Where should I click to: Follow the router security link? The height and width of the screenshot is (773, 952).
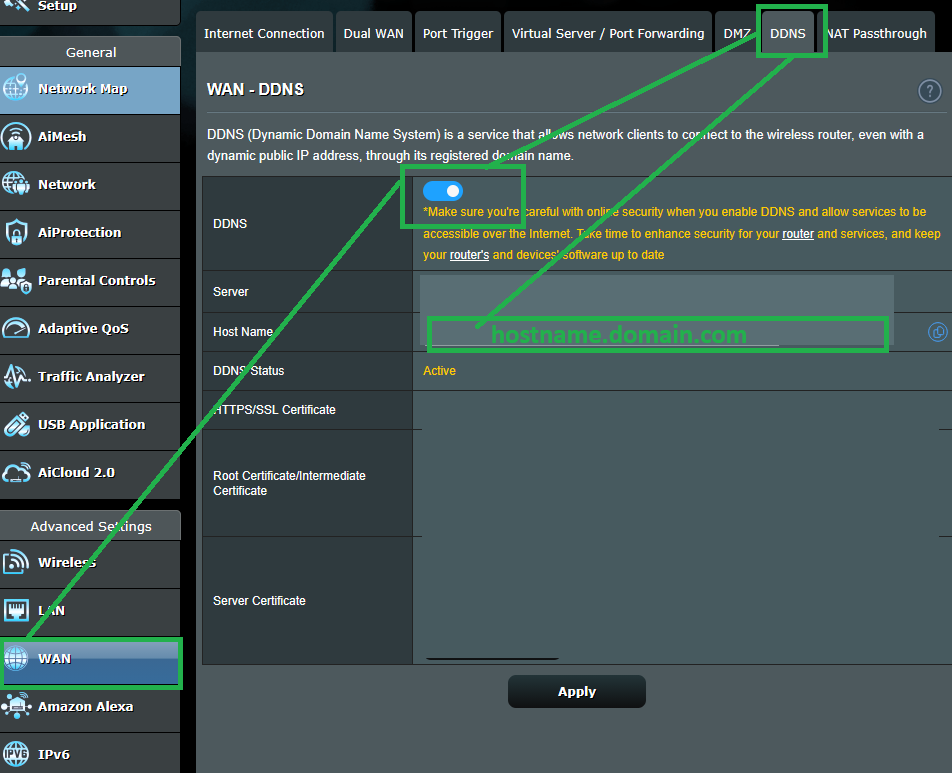(x=797, y=233)
